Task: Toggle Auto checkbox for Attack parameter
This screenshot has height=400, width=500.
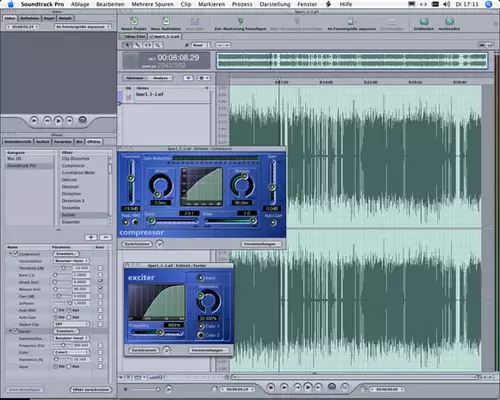Action: point(100,282)
